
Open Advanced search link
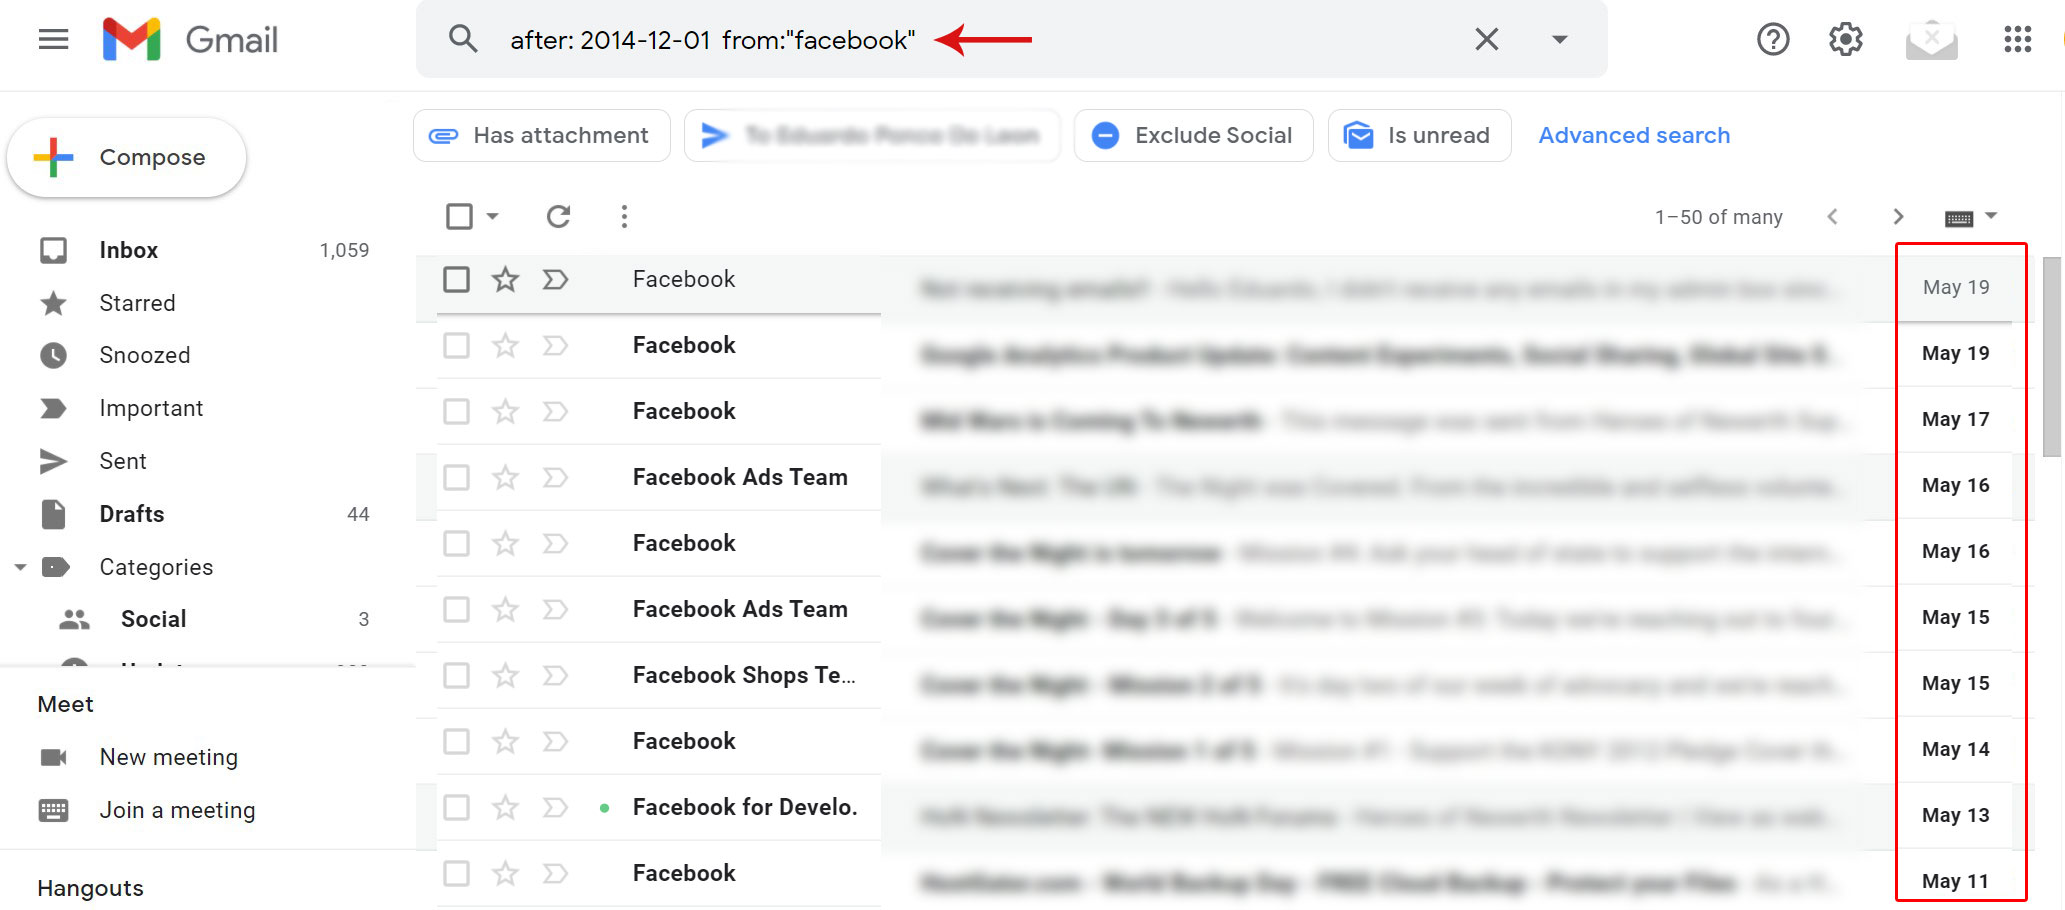pos(1634,135)
